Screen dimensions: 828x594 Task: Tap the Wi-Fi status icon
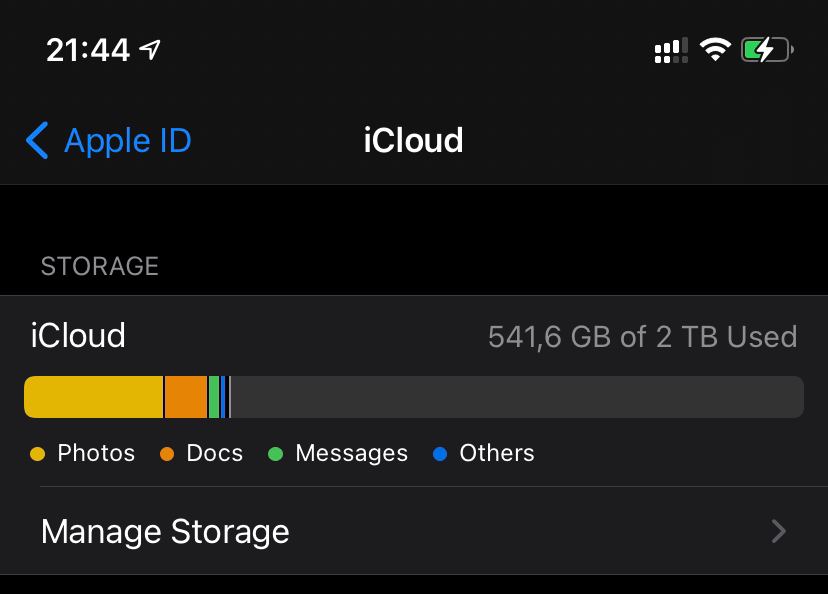tap(715, 50)
